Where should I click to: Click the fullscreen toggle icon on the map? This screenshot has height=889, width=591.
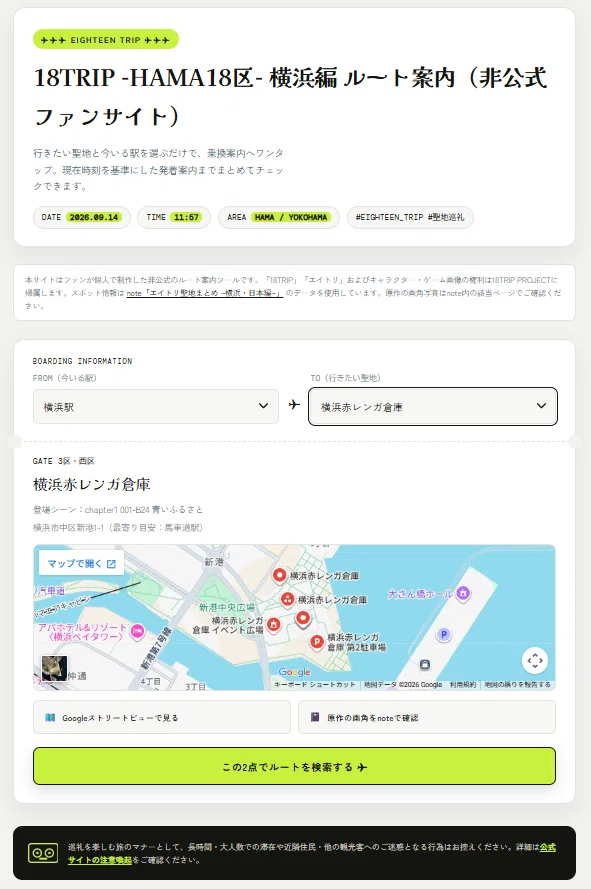pyautogui.click(x=535, y=660)
